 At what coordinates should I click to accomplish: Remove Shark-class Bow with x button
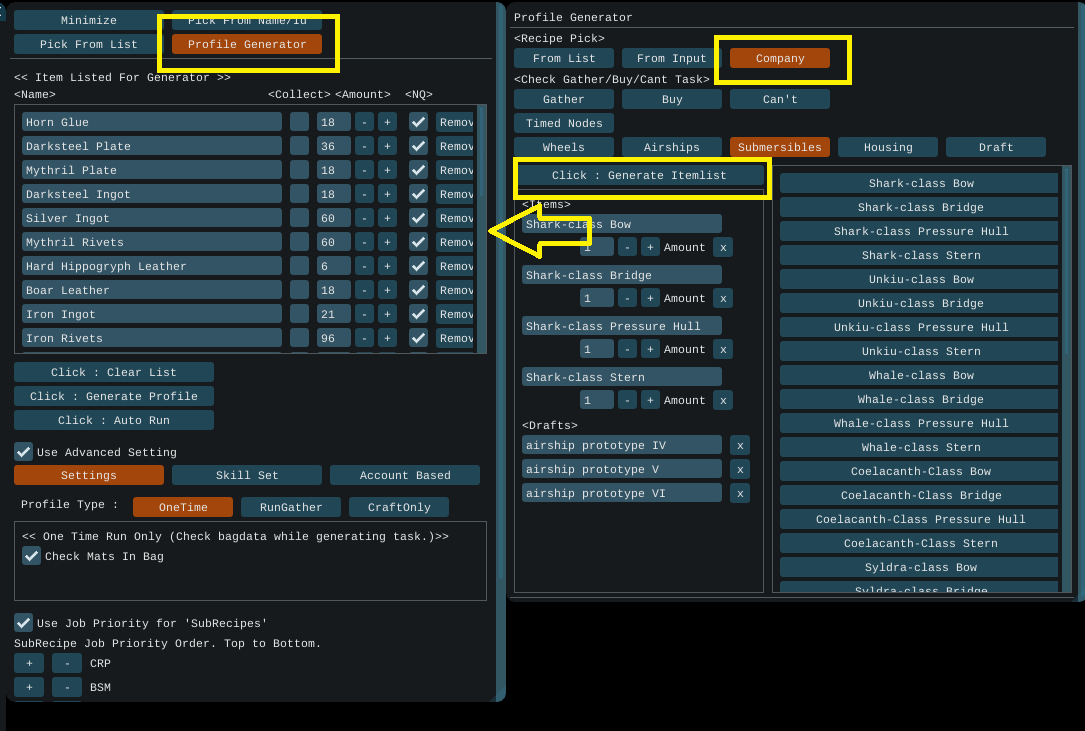point(723,247)
